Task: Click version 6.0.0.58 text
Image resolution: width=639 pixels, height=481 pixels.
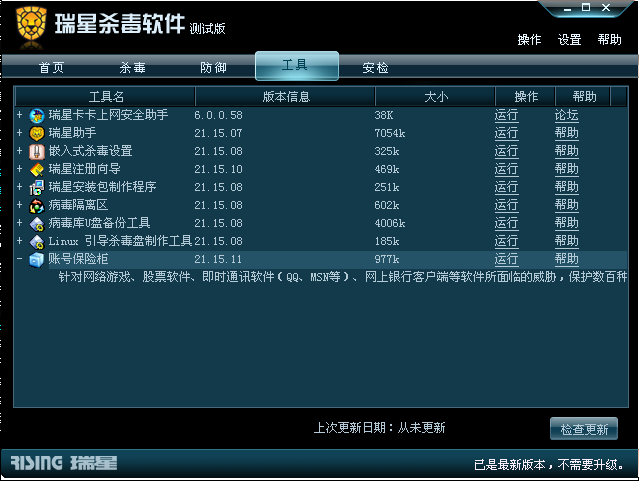Action: (218, 115)
